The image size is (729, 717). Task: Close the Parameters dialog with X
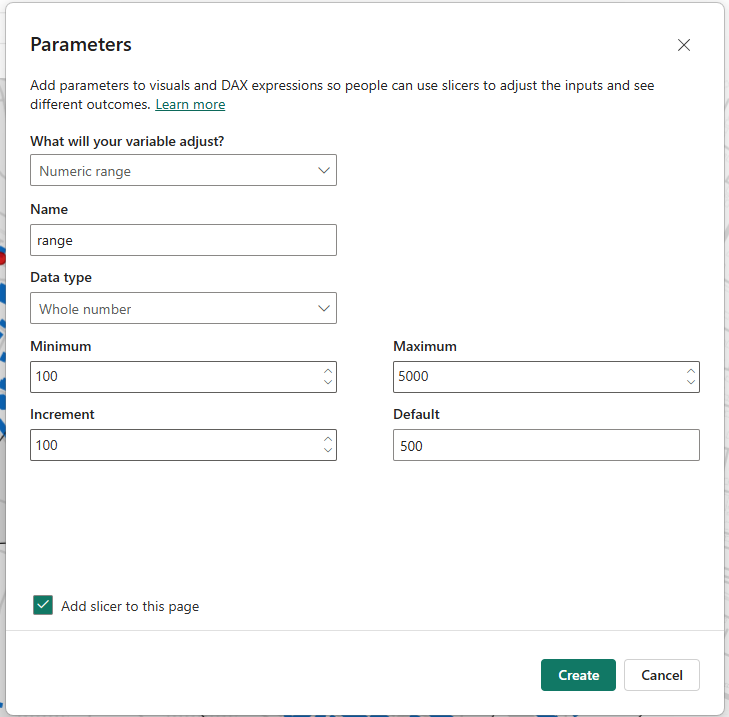684,45
